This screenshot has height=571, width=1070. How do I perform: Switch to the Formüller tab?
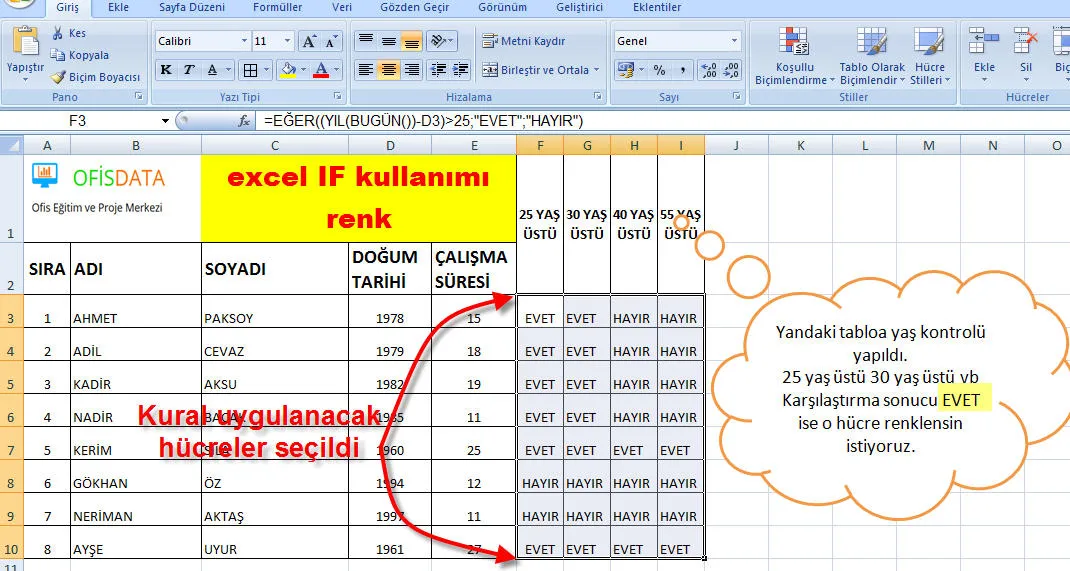(277, 7)
